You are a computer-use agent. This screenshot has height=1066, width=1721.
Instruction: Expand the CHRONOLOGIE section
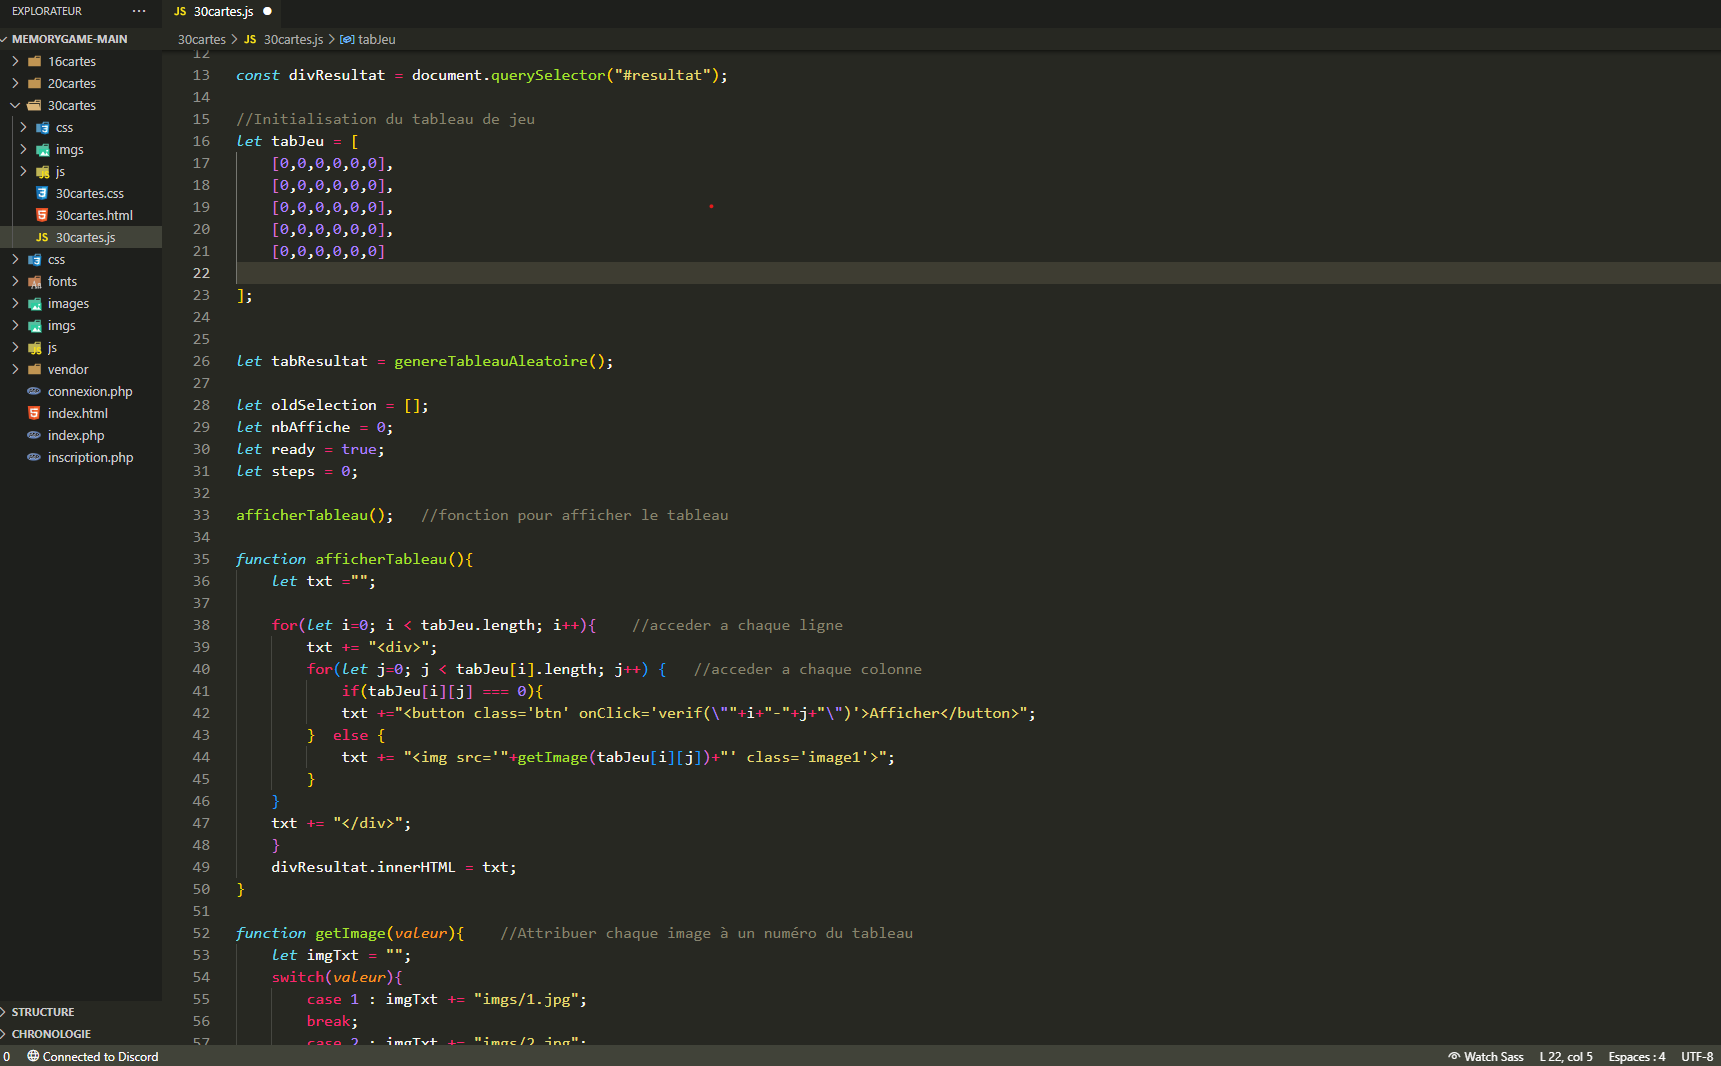point(50,1034)
